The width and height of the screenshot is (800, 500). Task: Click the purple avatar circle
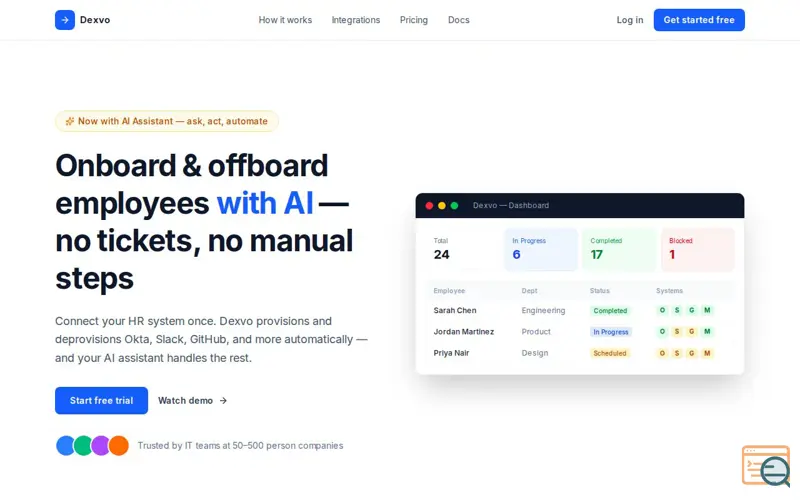pyautogui.click(x=101, y=445)
